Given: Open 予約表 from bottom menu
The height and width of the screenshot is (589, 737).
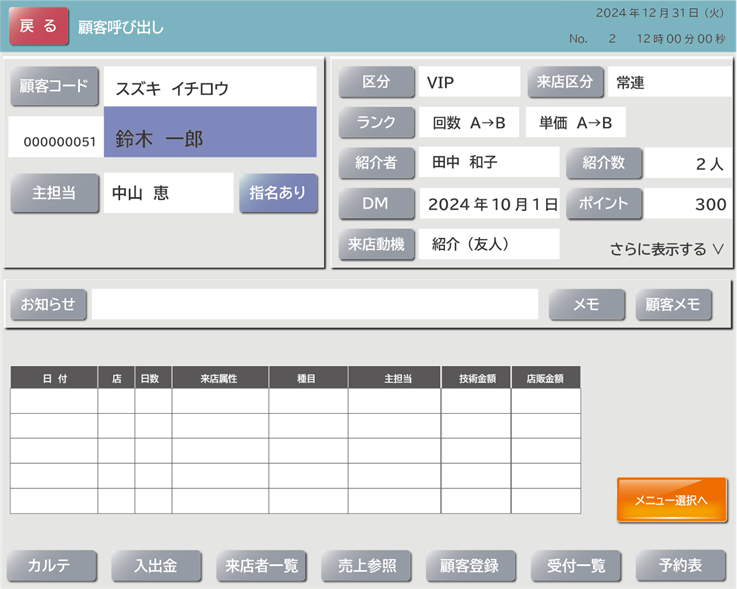Looking at the screenshot, I should coord(681,565).
